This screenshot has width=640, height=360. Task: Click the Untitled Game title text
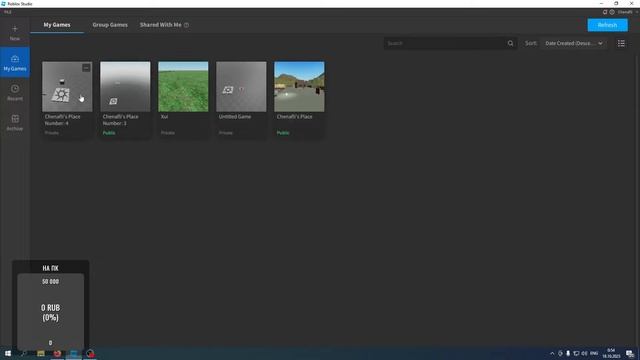click(x=235, y=117)
